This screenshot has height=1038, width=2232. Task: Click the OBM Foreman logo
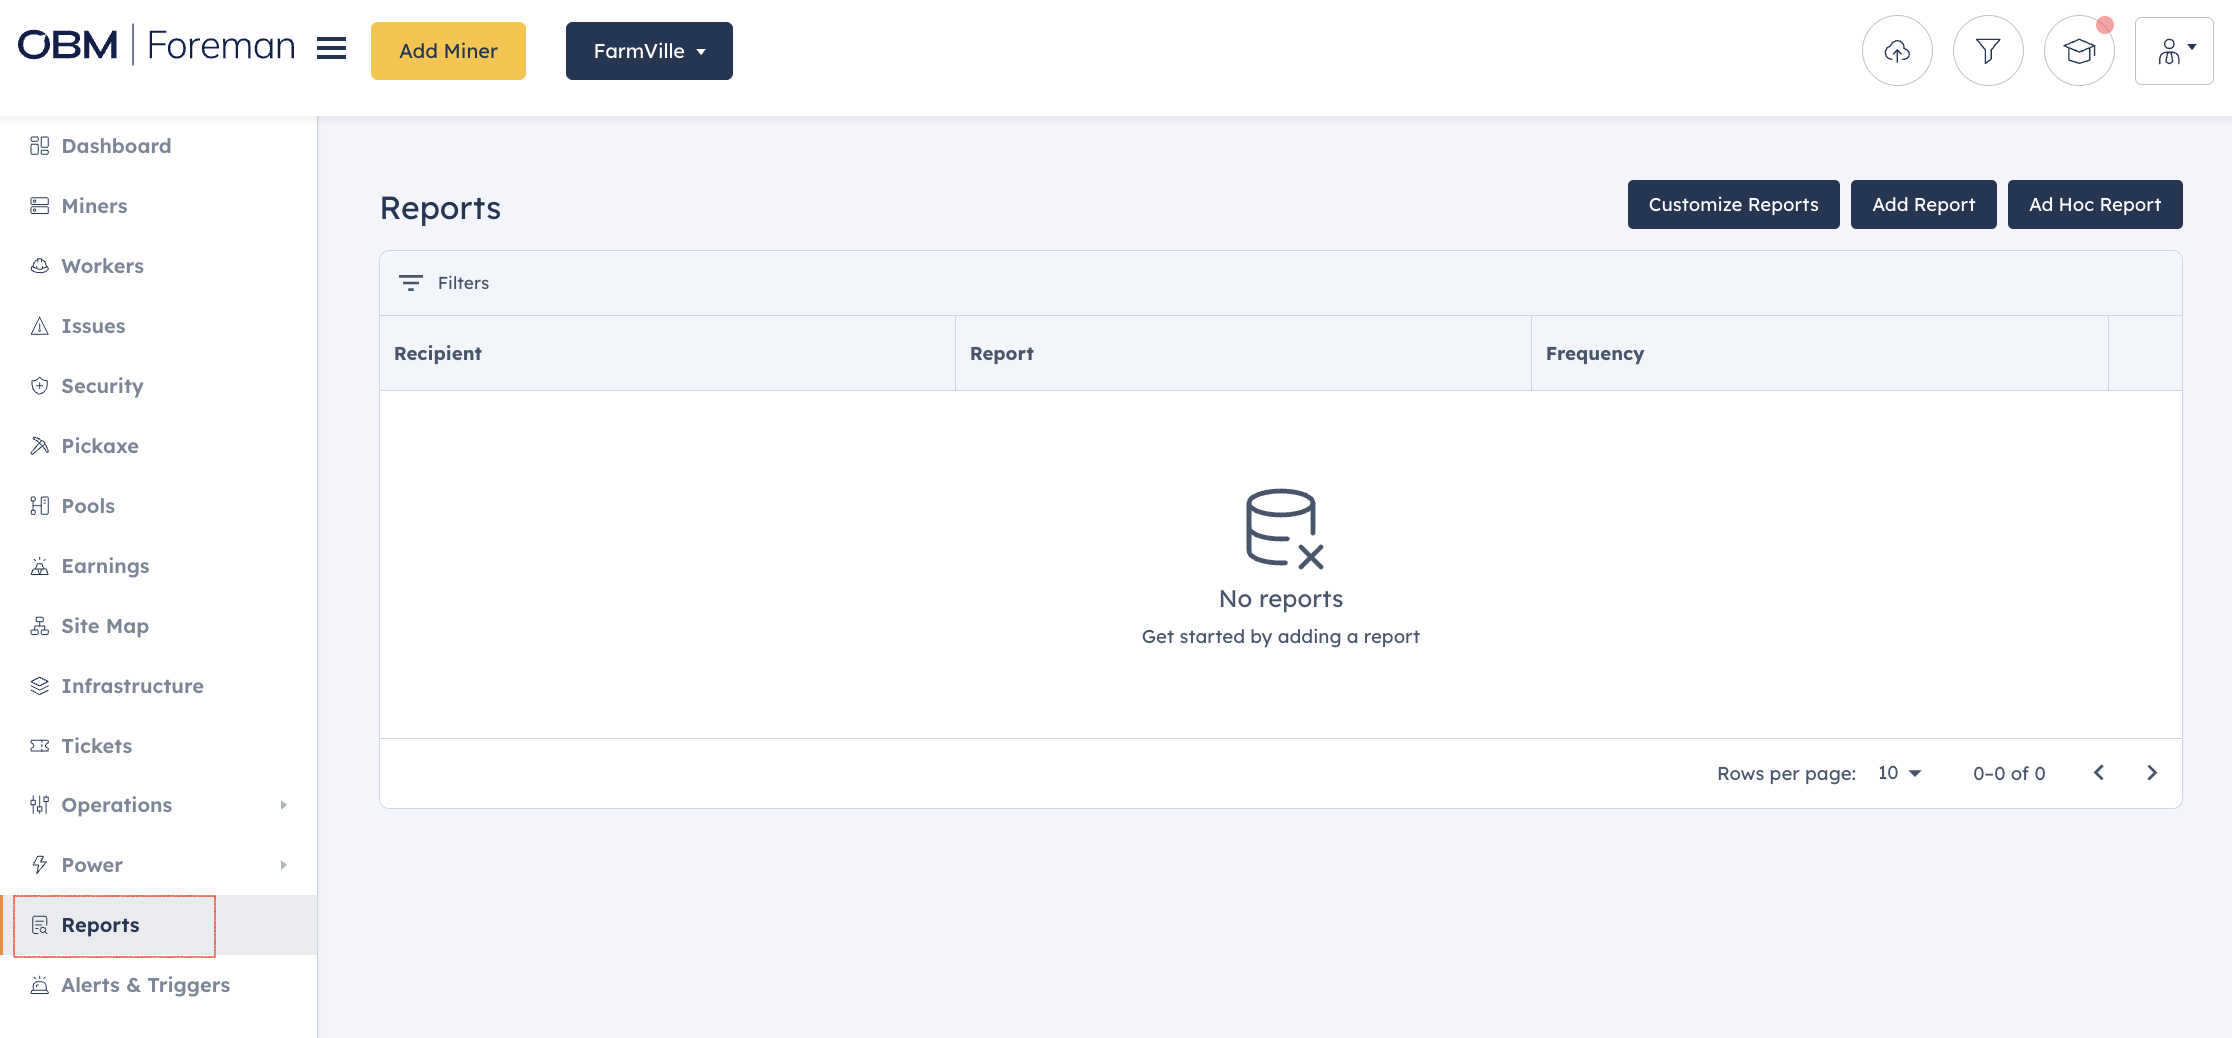pos(156,46)
